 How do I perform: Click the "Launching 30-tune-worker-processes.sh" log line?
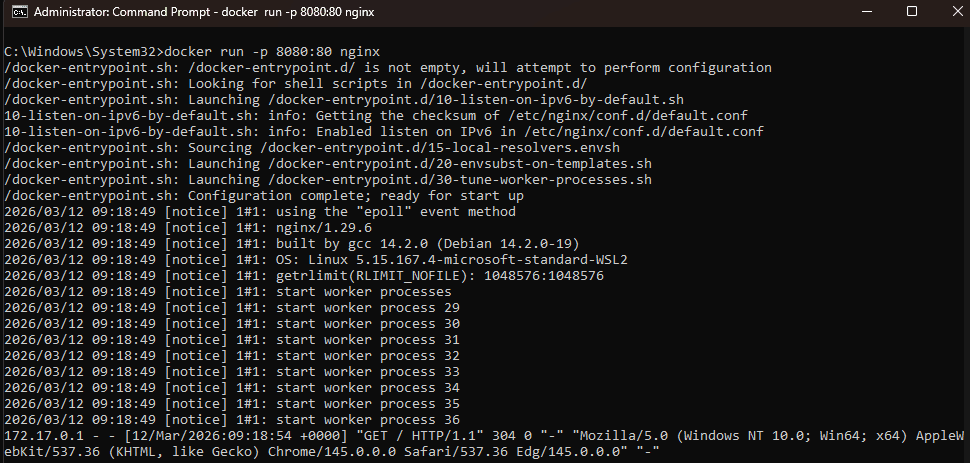(328, 180)
